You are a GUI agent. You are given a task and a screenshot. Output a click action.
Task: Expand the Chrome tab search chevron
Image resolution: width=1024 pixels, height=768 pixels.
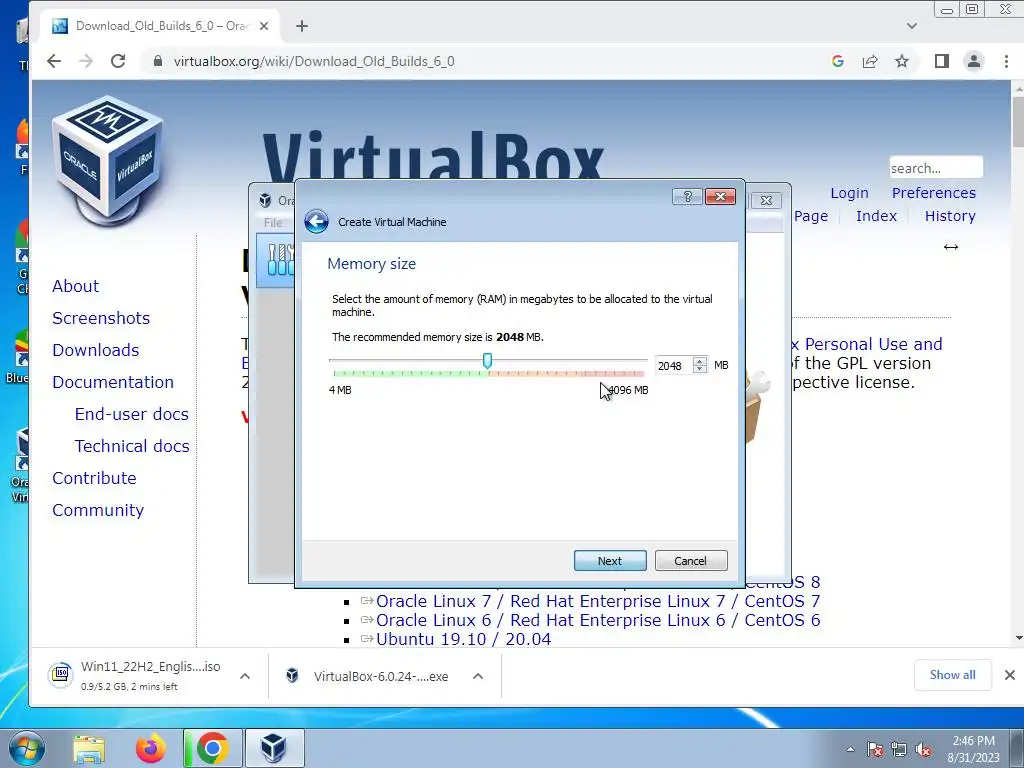tap(912, 26)
